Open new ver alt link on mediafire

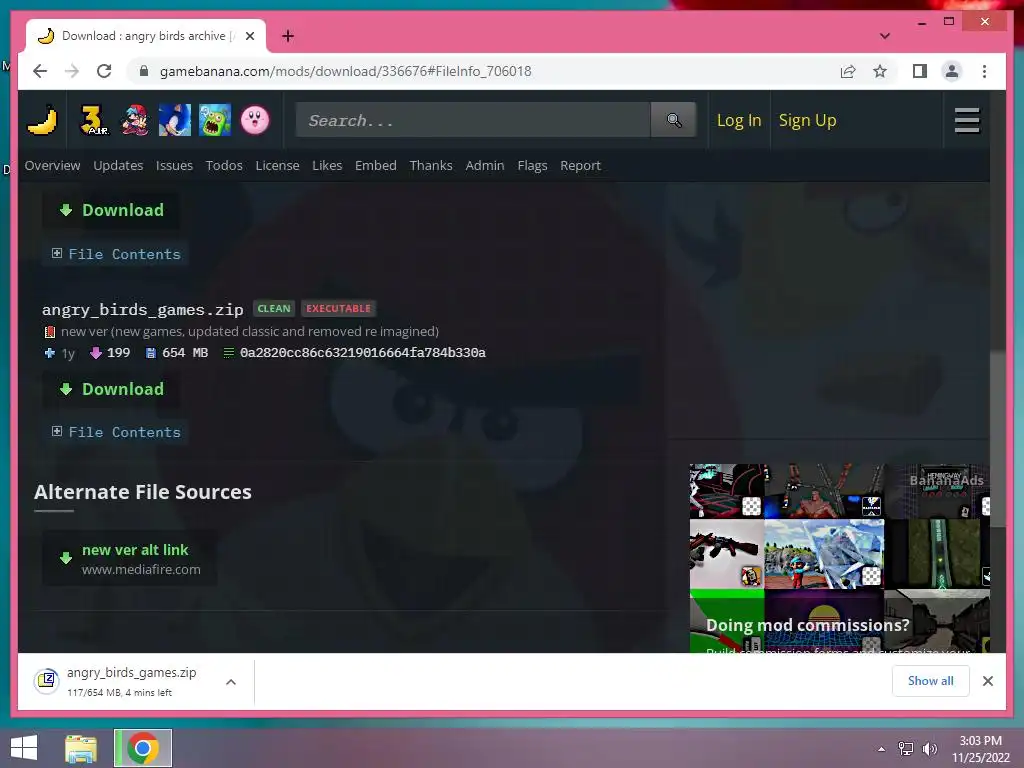tap(130, 558)
